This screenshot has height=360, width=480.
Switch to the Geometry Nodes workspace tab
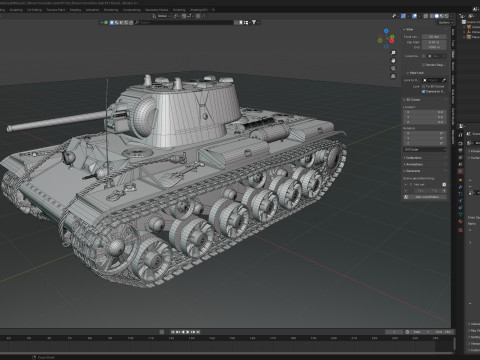pos(156,10)
